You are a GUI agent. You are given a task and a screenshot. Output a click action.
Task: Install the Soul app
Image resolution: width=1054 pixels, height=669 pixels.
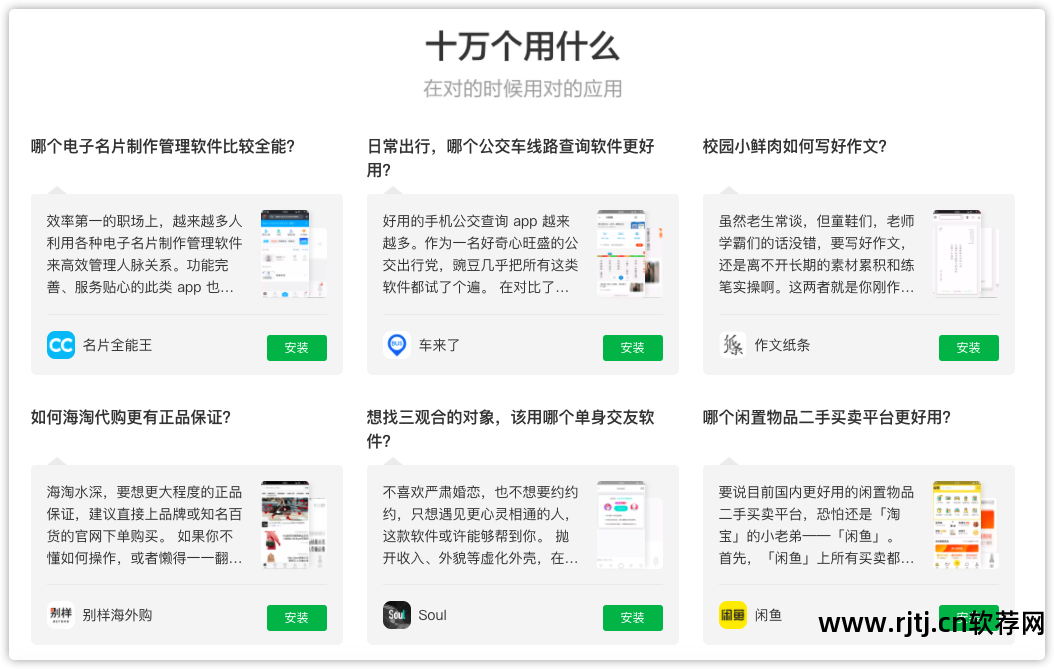[633, 617]
